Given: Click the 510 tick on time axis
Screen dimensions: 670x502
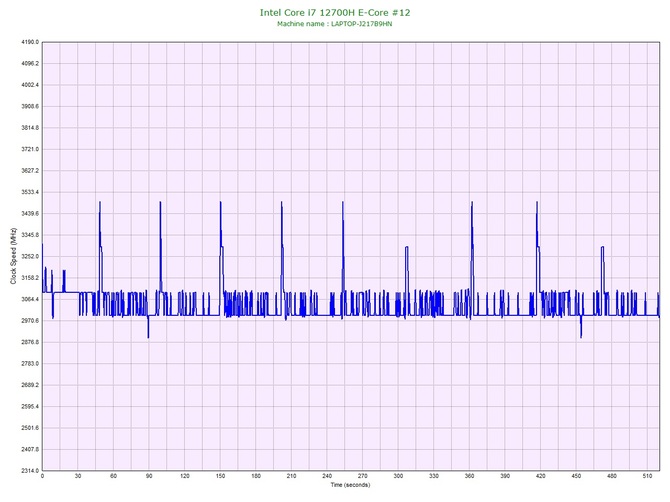Looking at the screenshot, I should [647, 476].
